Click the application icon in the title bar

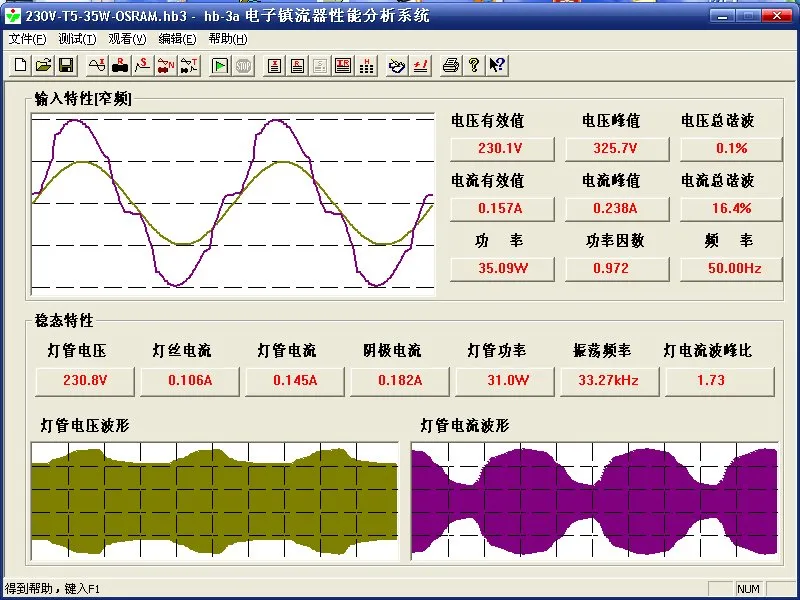pos(13,16)
